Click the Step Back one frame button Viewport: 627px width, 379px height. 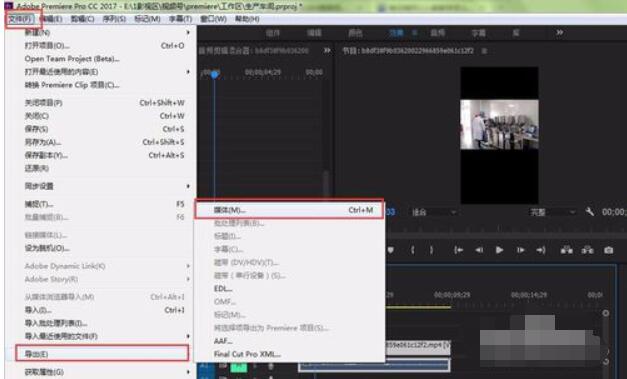coord(479,250)
